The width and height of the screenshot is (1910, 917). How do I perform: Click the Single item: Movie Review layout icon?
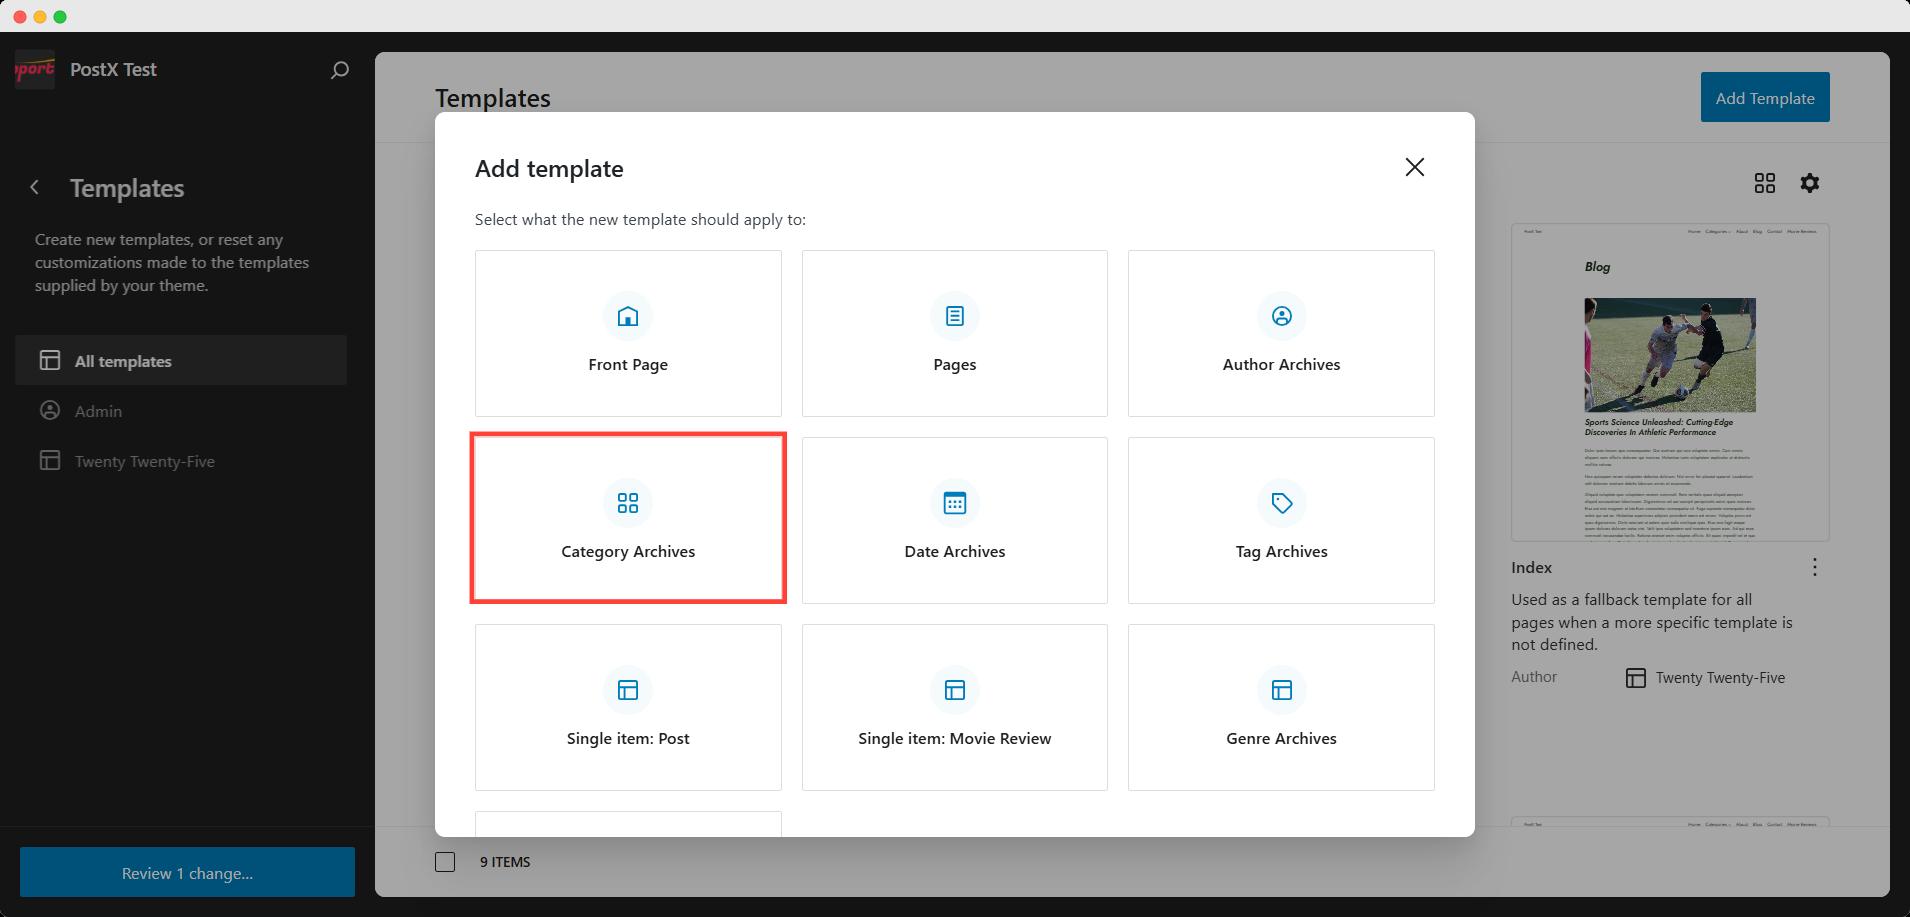coord(955,690)
